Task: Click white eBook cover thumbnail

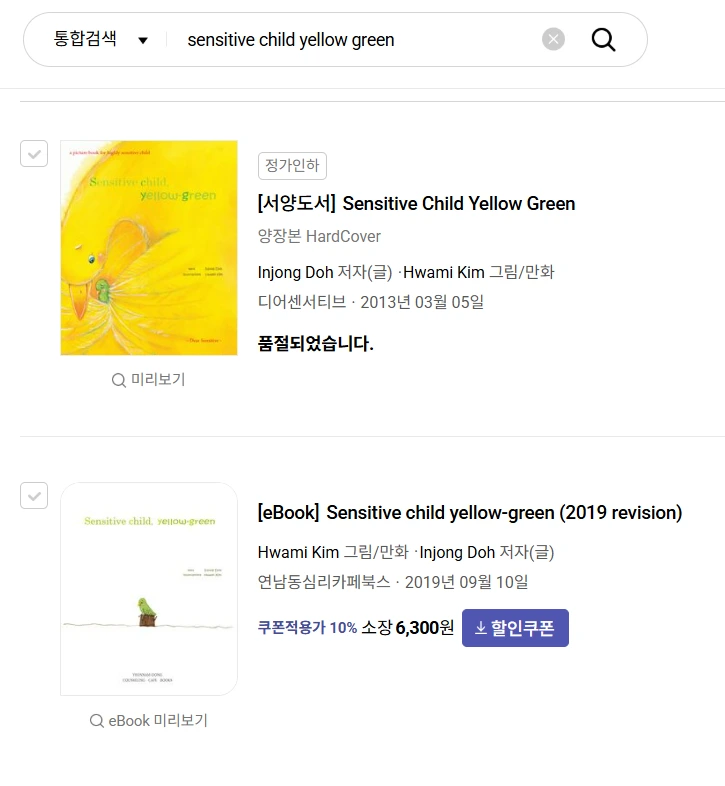Action: pos(149,588)
